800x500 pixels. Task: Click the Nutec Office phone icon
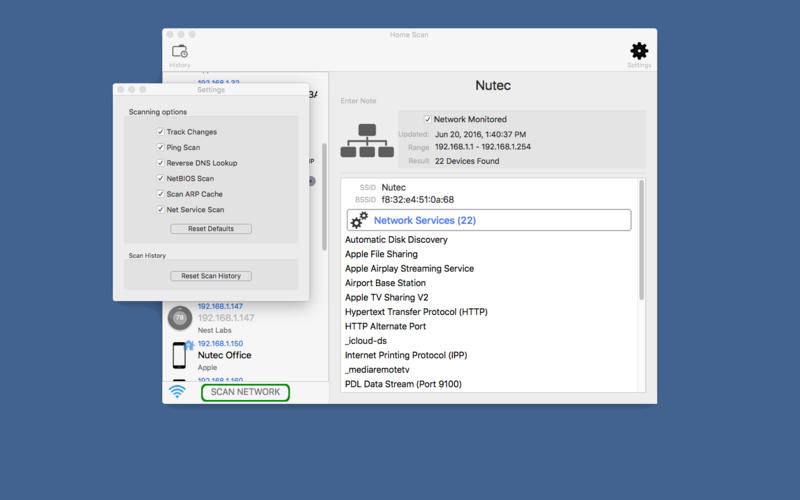[x=179, y=355]
